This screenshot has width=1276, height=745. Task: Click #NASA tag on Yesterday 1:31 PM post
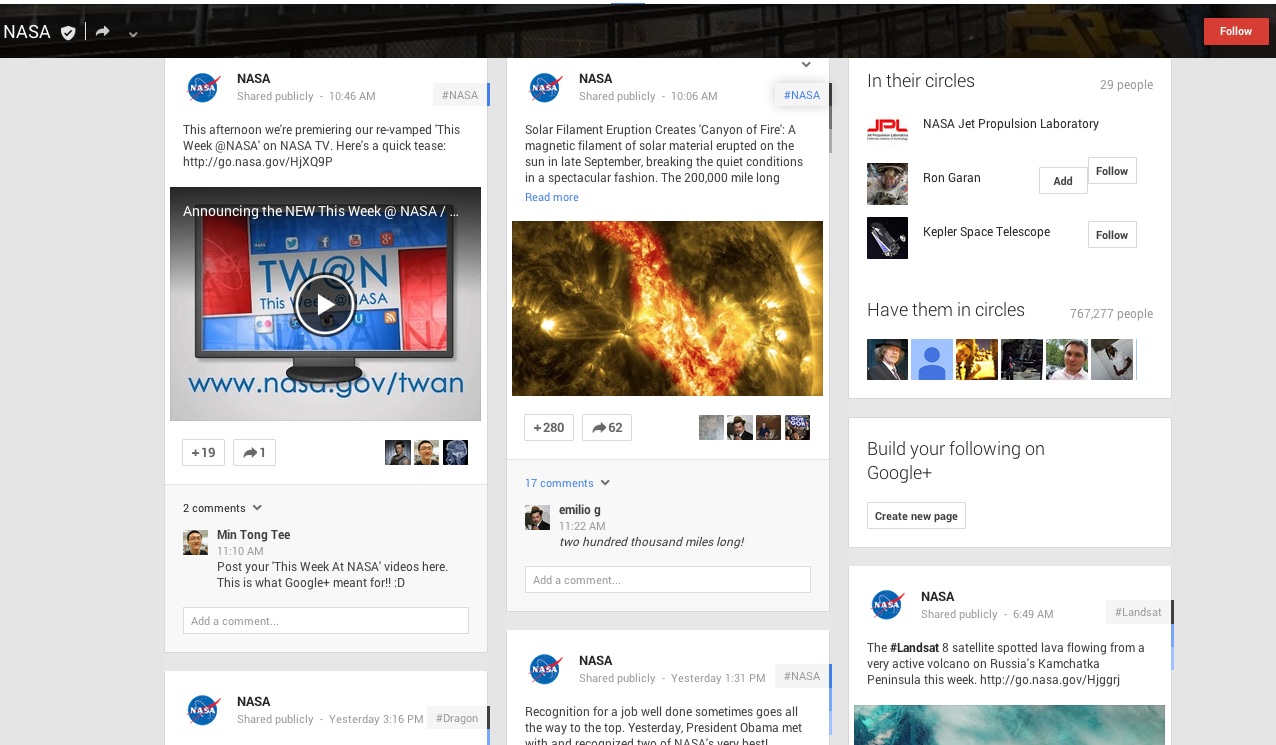[802, 676]
